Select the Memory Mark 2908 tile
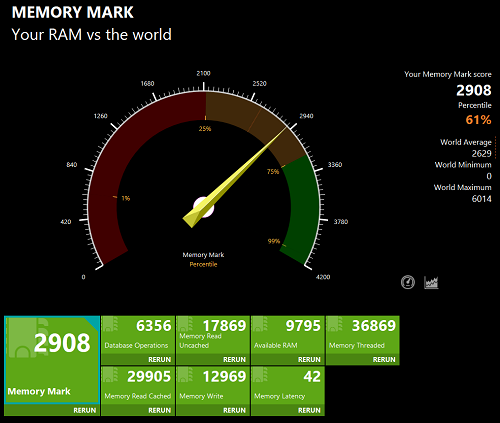Viewport: 500px width, 423px height. (52, 360)
